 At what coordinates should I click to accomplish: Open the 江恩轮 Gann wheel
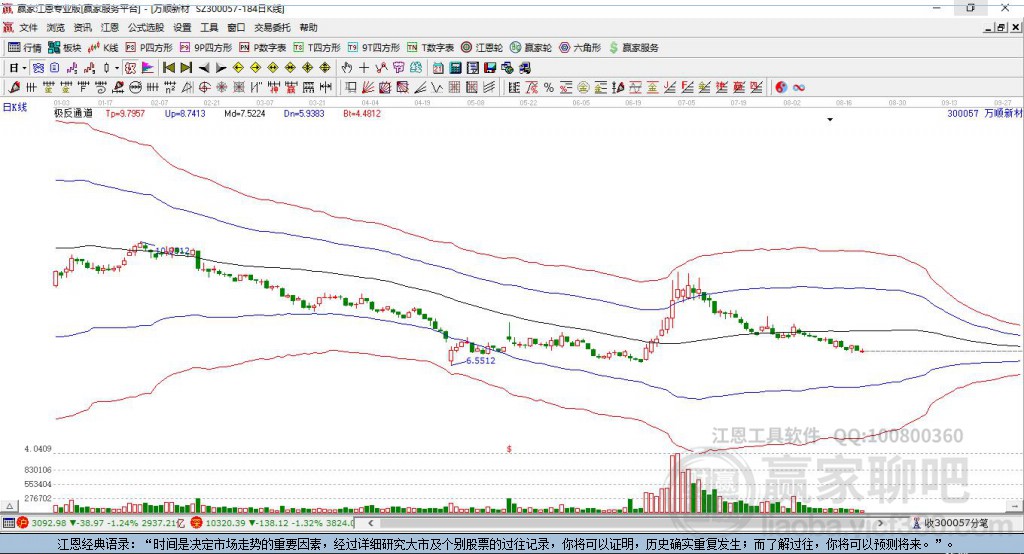coord(482,48)
